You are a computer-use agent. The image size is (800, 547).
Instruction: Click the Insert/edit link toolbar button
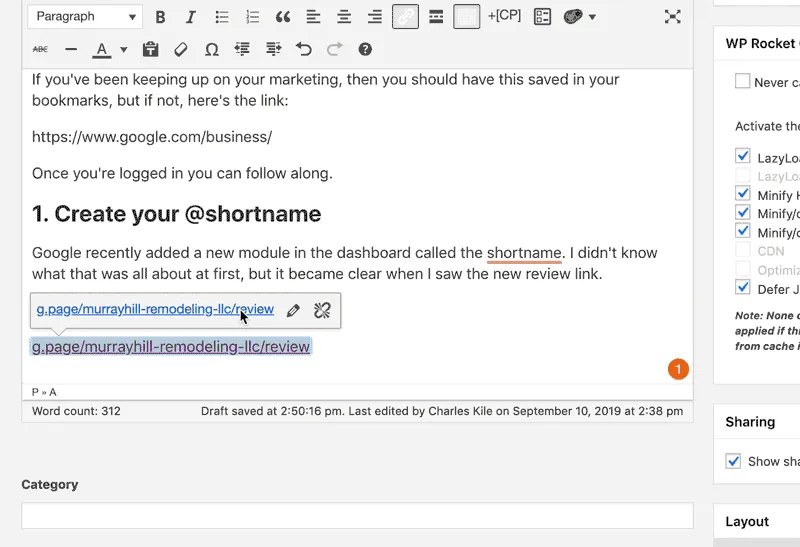(x=405, y=17)
